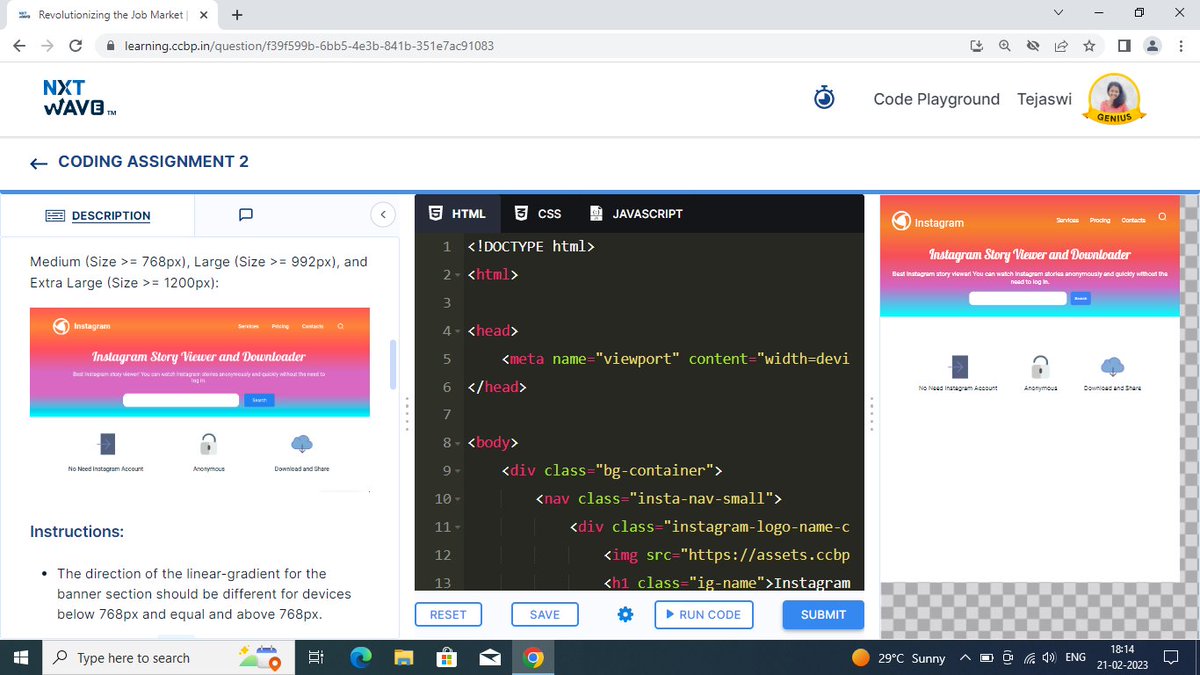Image resolution: width=1200 pixels, height=675 pixels.
Task: Open the weather 29°C Sunny widget
Action: (x=899, y=658)
